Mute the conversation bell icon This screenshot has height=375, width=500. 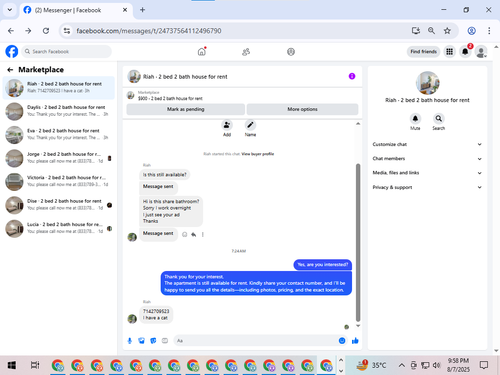[x=415, y=119]
